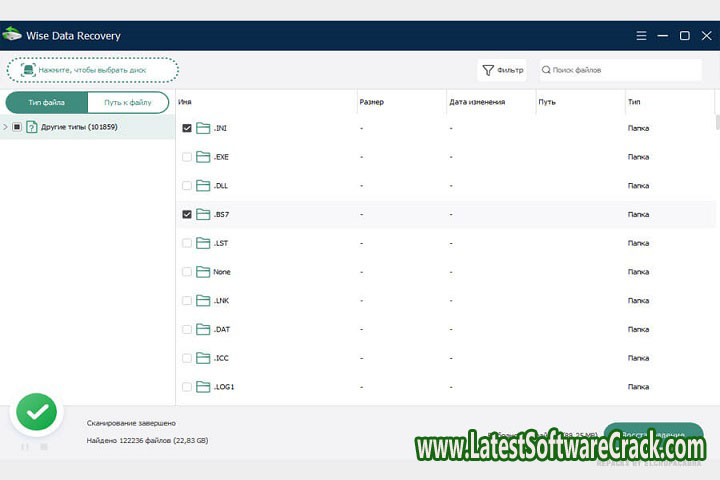720x480 pixels.
Task: Uncheck the .BS7 folder checkbox
Action: 187,214
